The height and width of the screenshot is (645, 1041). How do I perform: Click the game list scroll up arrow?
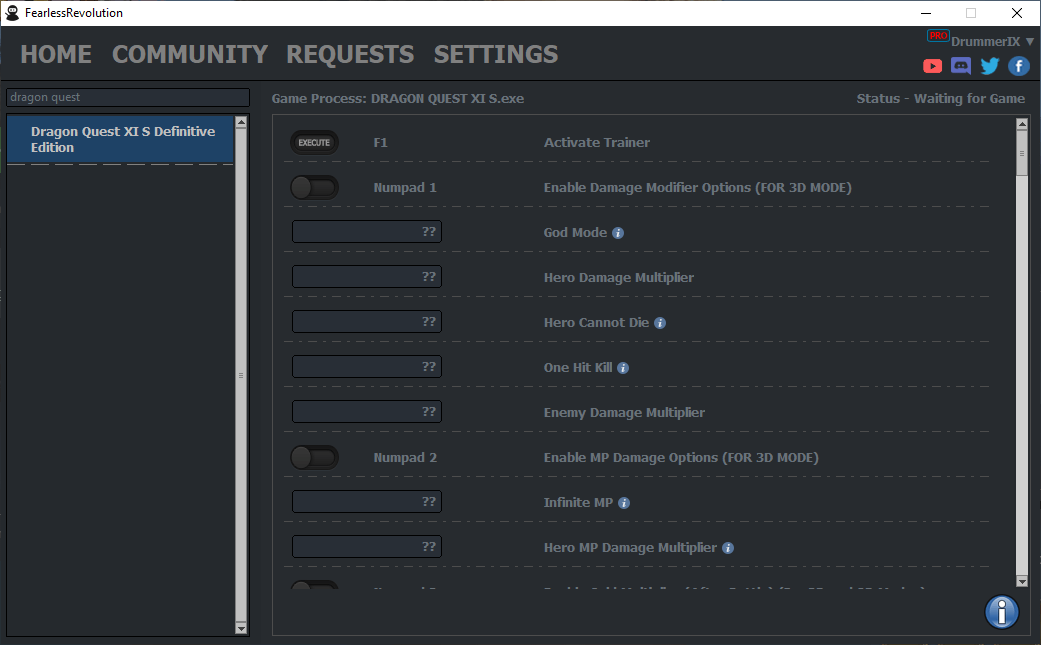point(241,122)
